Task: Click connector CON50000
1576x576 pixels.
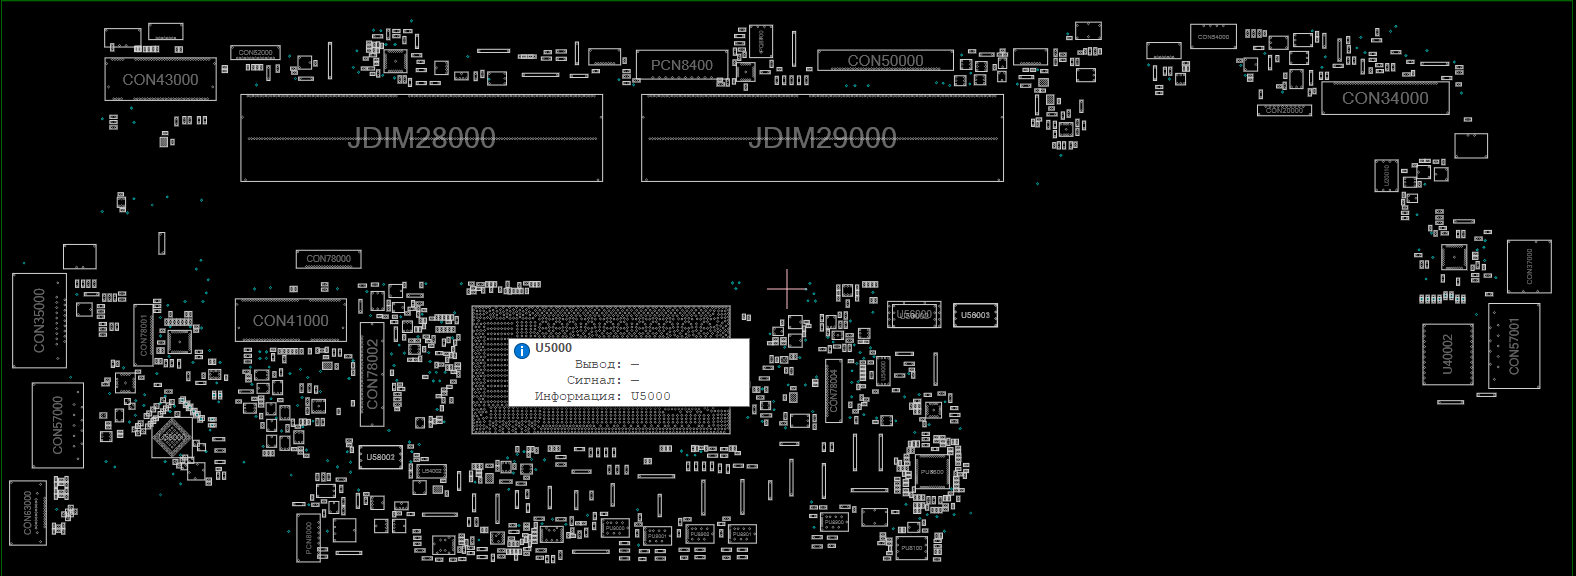Action: [885, 61]
